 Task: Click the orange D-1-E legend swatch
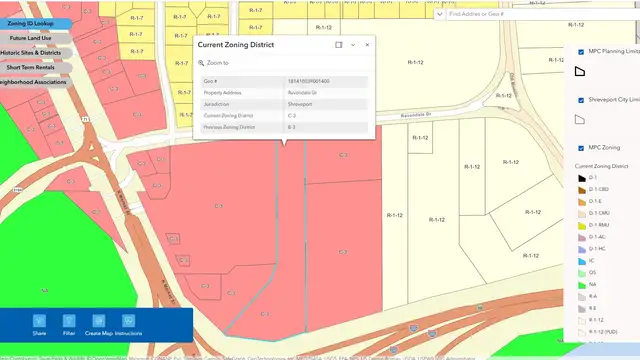tap(582, 202)
